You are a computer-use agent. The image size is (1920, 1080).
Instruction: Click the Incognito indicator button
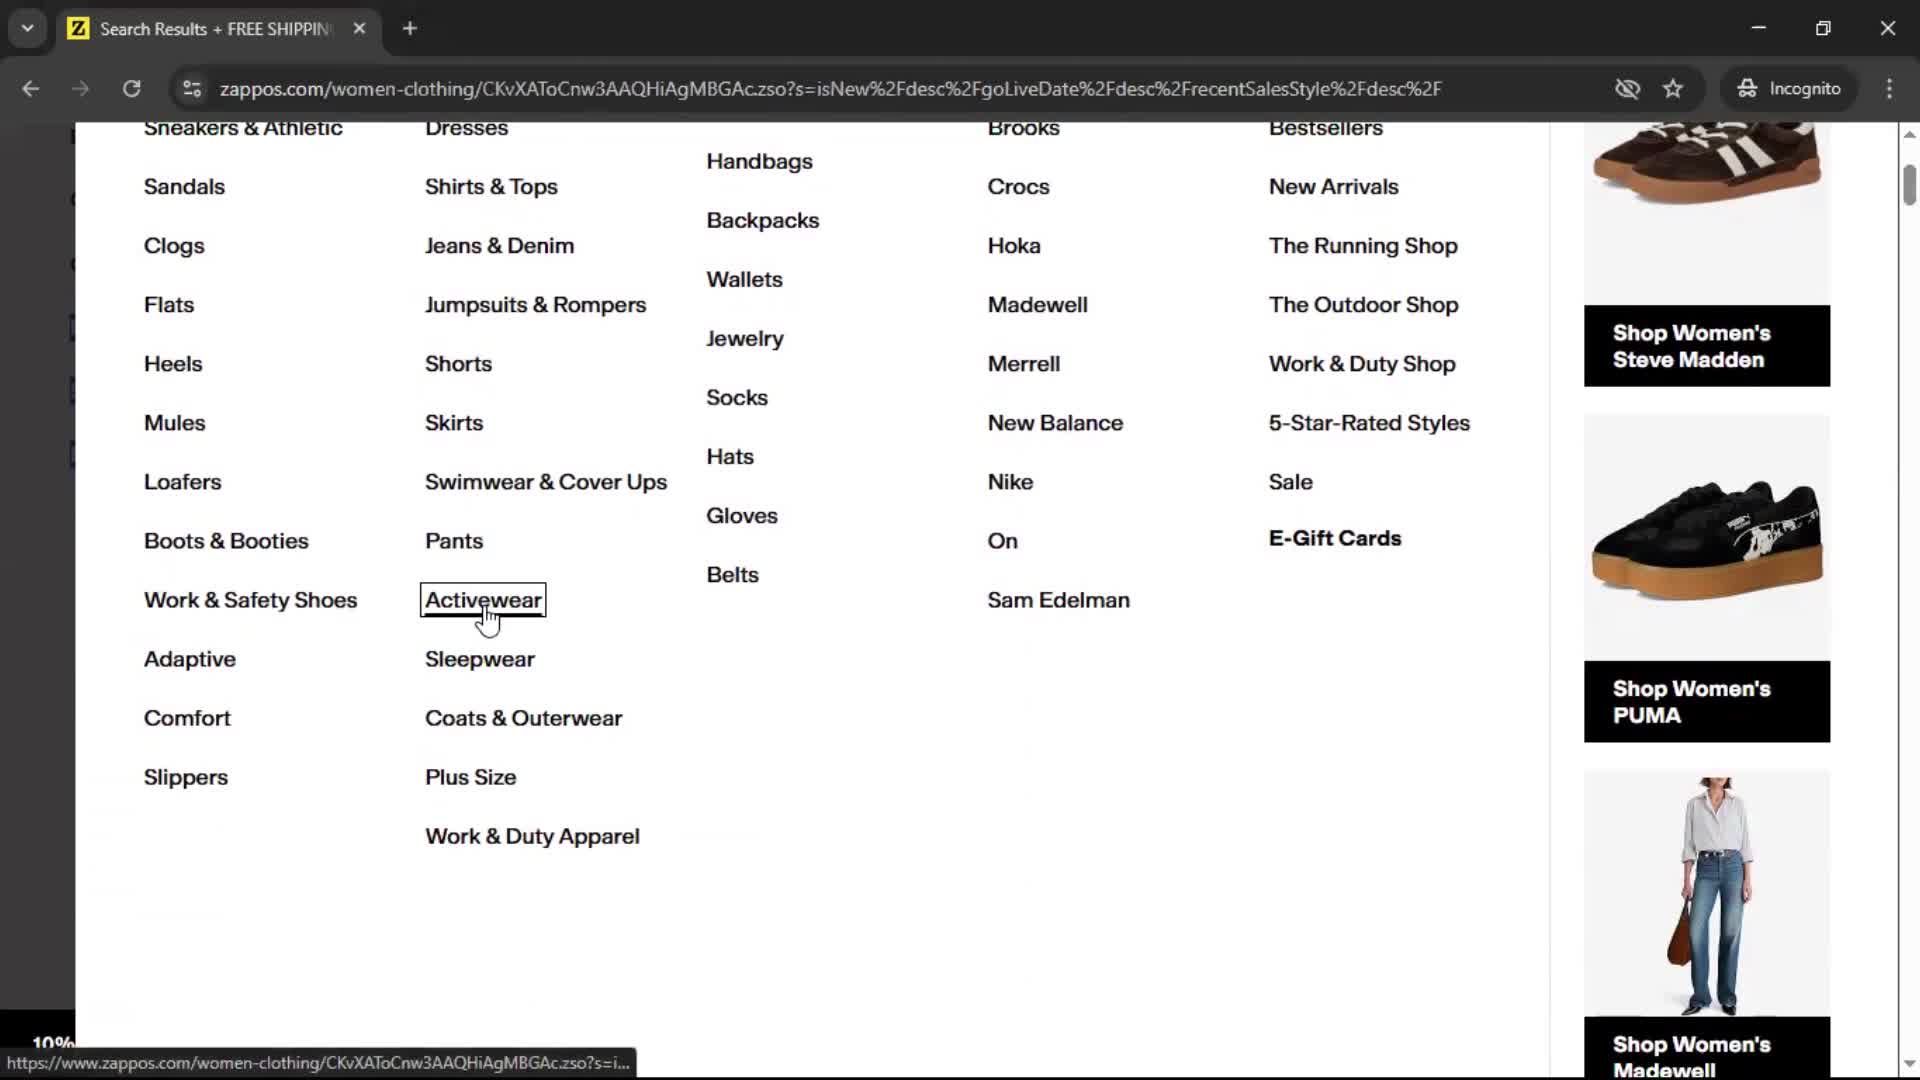point(1789,89)
